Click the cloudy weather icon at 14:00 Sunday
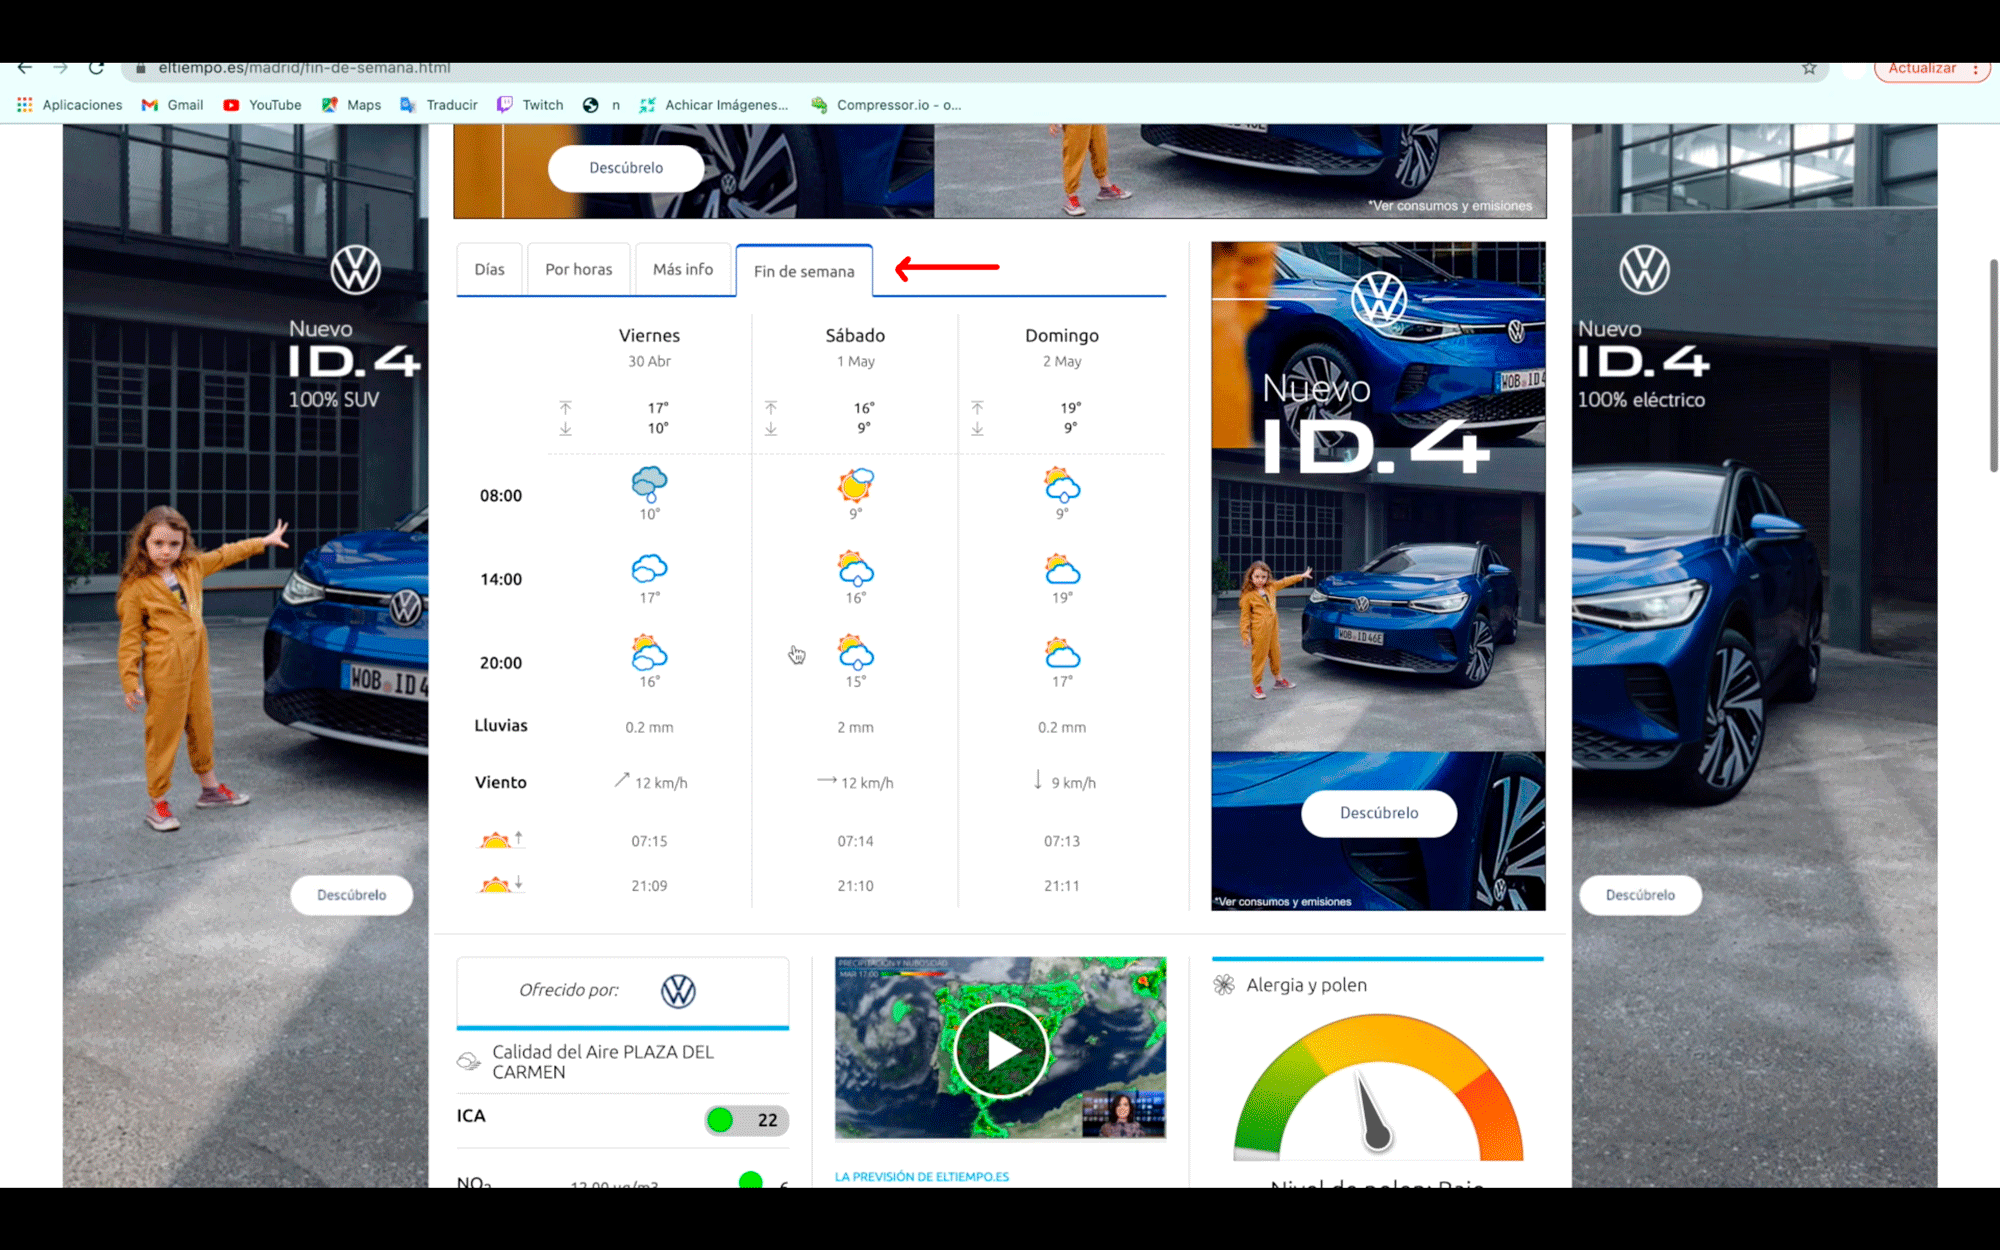Screen dimensions: 2000x1250 coord(1061,569)
